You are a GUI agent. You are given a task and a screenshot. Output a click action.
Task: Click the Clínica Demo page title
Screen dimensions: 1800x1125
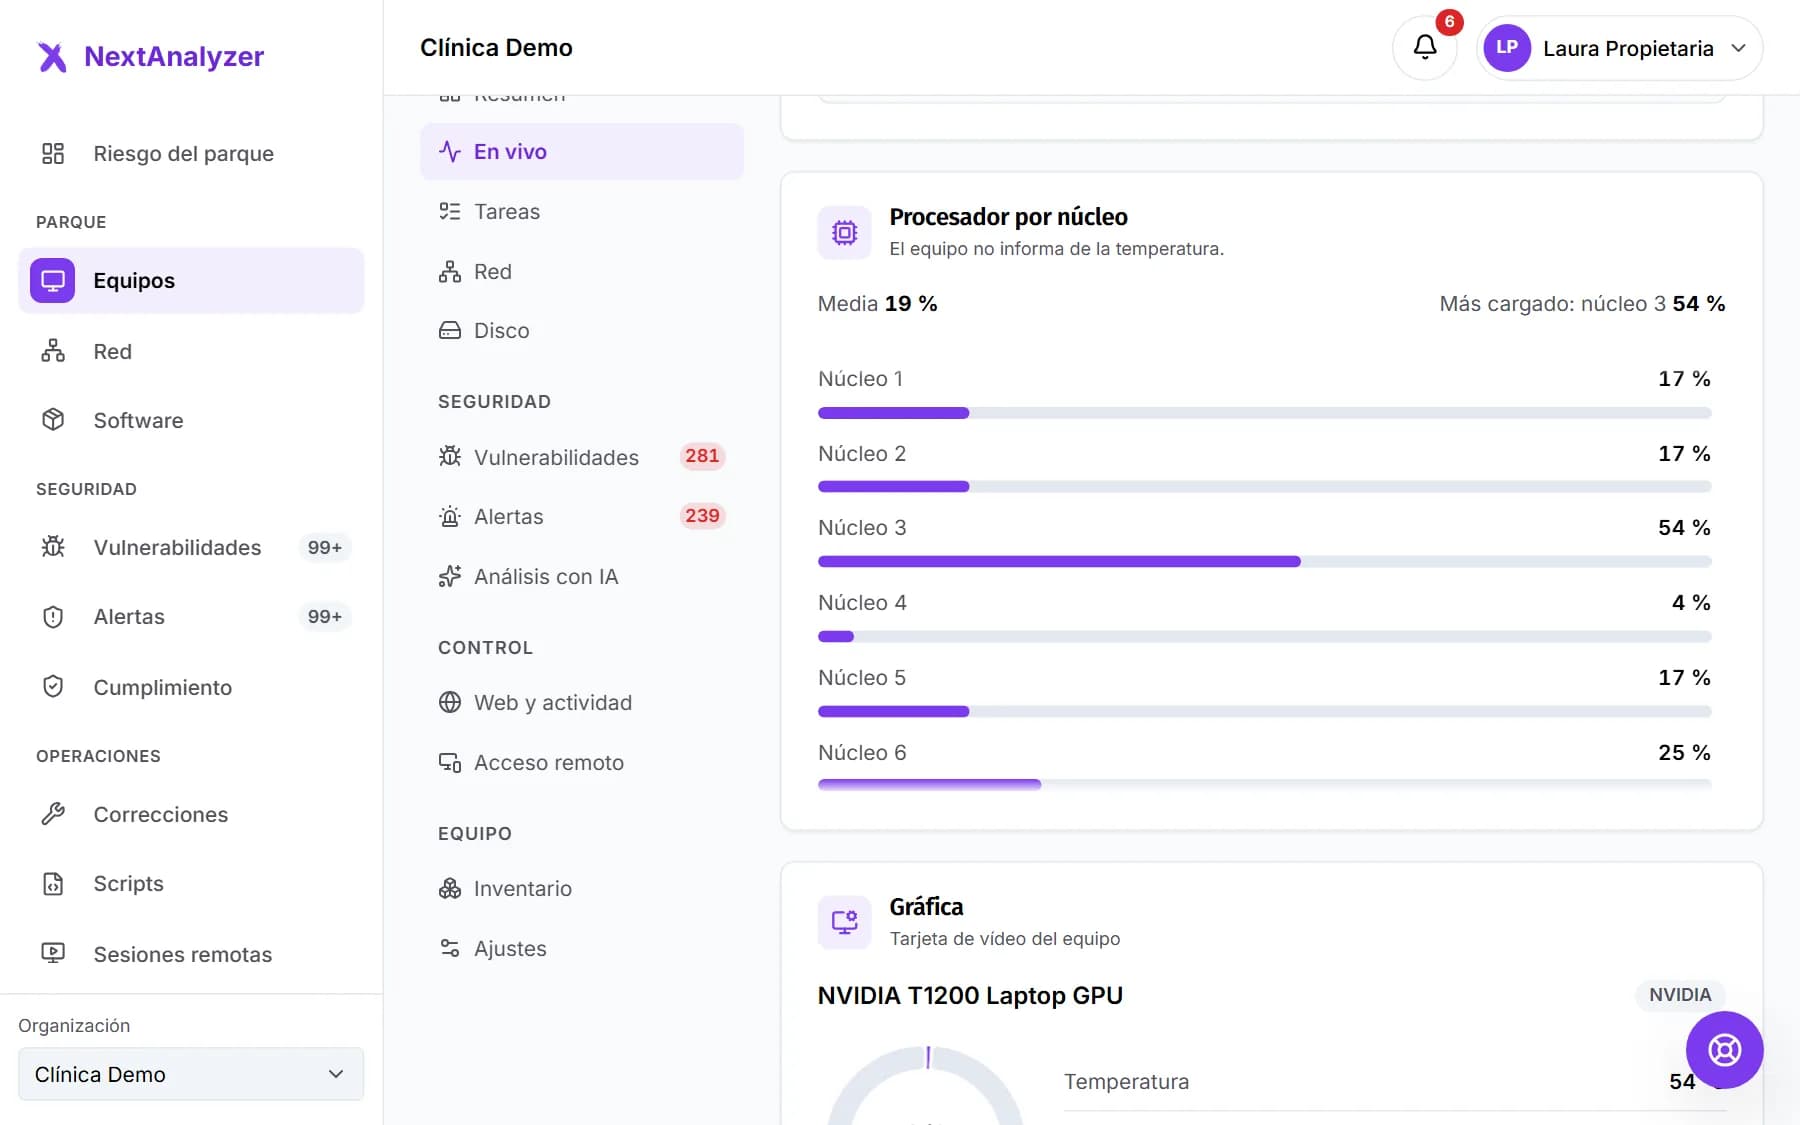coord(496,48)
